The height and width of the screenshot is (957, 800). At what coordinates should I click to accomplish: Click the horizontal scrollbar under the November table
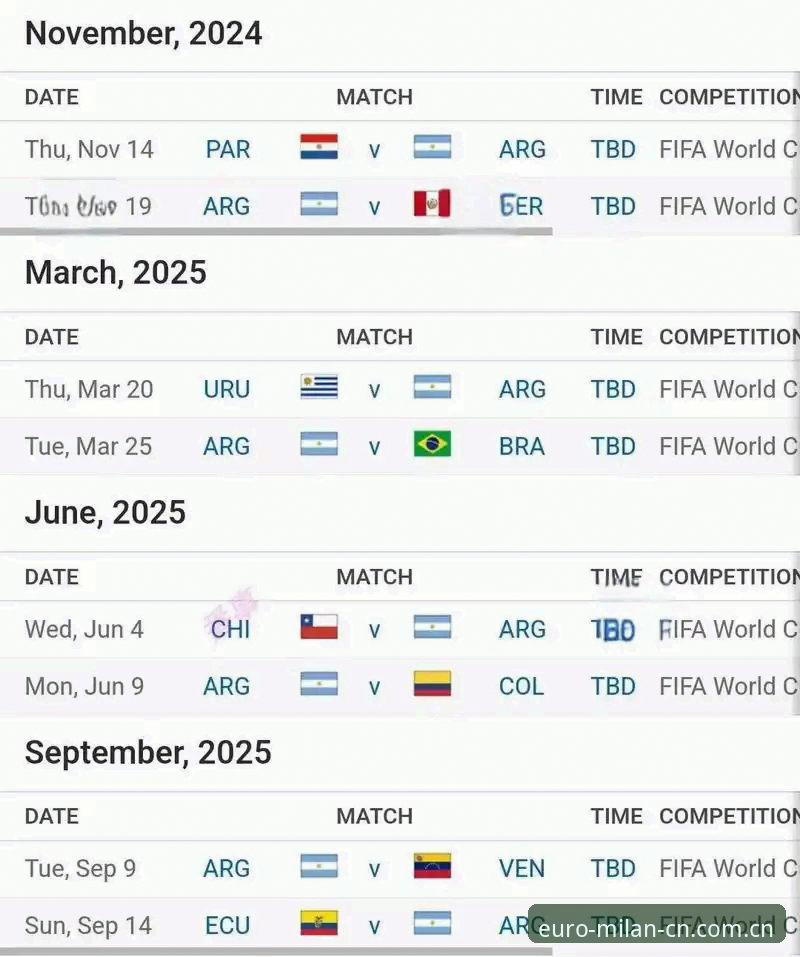coord(276,231)
